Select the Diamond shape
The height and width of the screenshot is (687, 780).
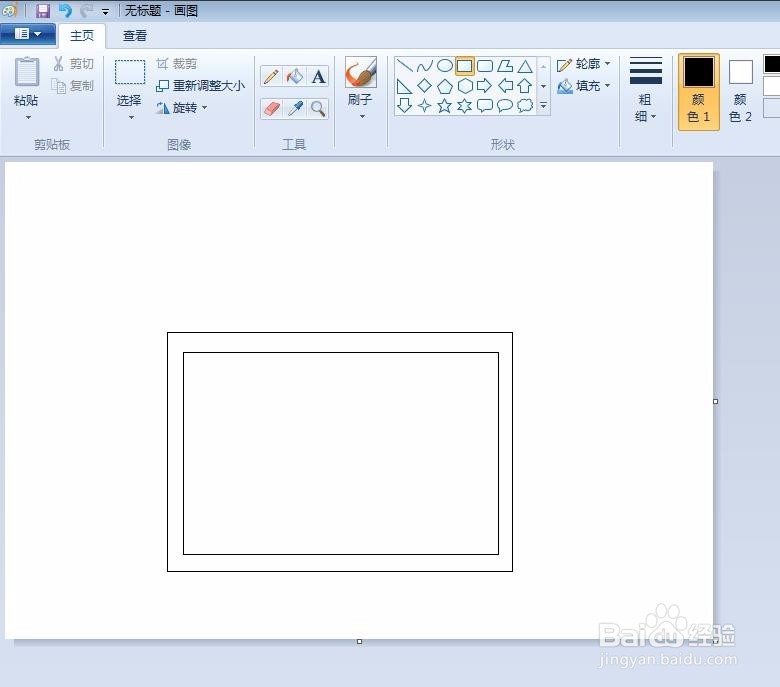[424, 86]
